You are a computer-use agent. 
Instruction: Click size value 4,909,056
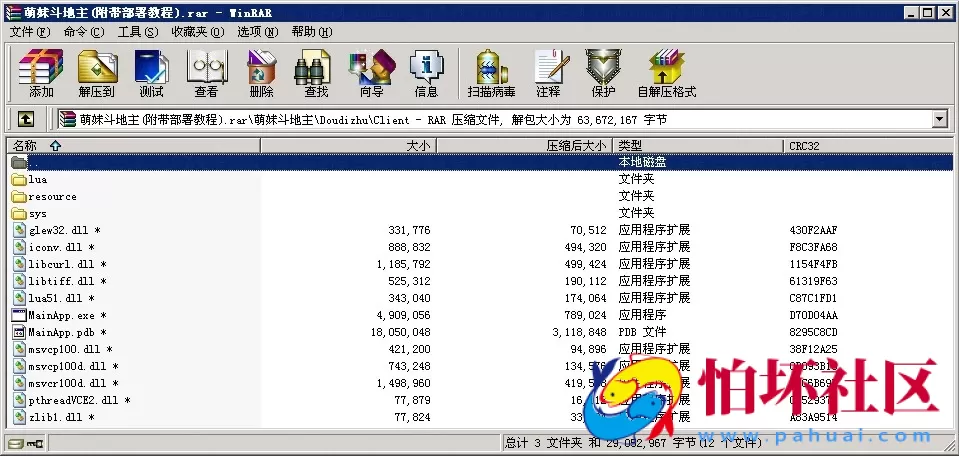[404, 315]
